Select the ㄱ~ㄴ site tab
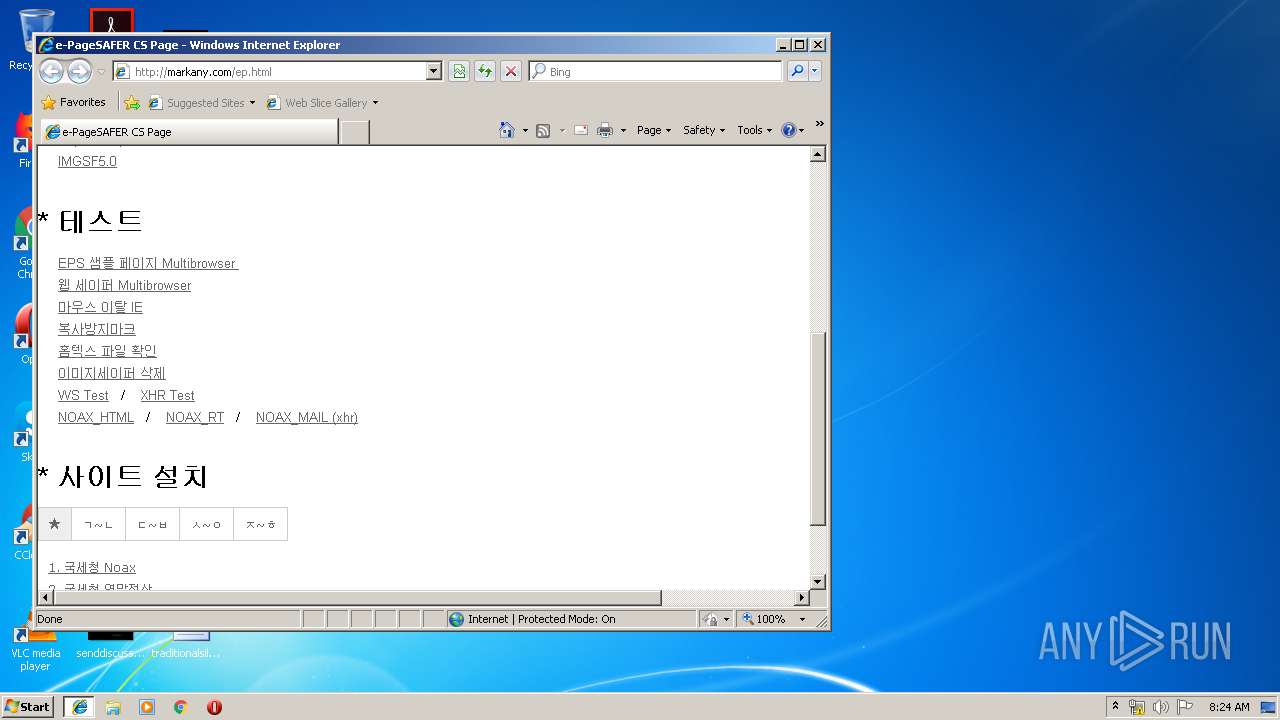Image resolution: width=1280 pixels, height=720 pixels. 98,524
